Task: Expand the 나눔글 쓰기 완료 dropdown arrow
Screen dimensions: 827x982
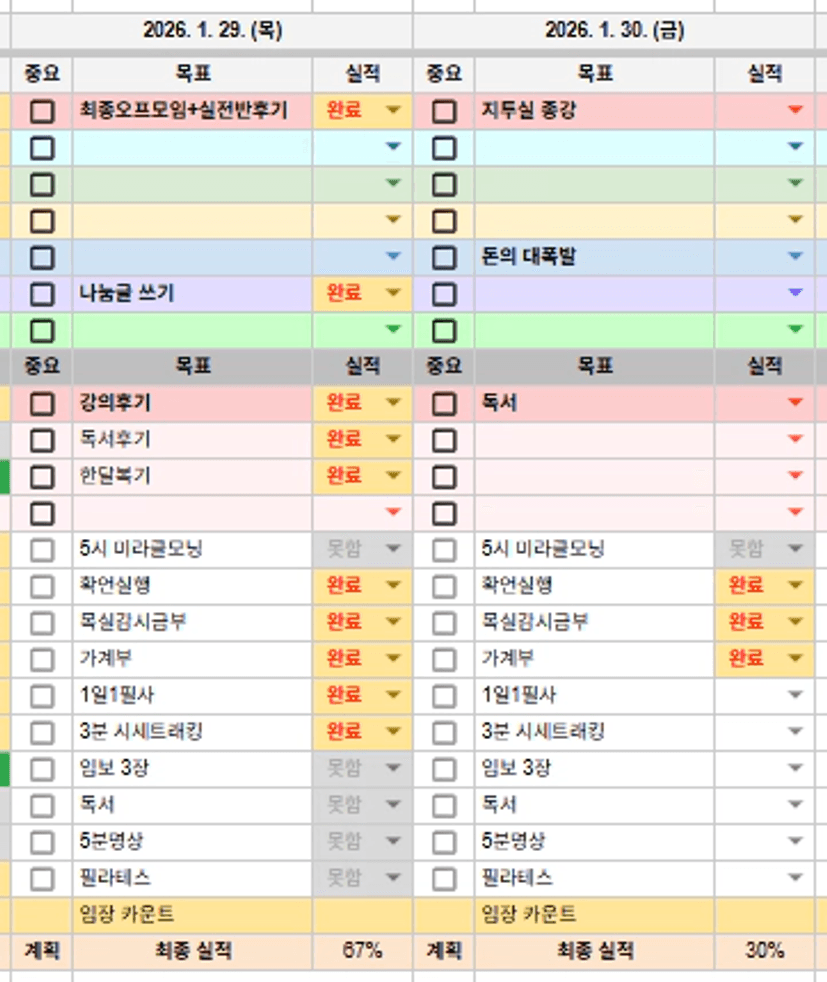Action: (x=392, y=294)
